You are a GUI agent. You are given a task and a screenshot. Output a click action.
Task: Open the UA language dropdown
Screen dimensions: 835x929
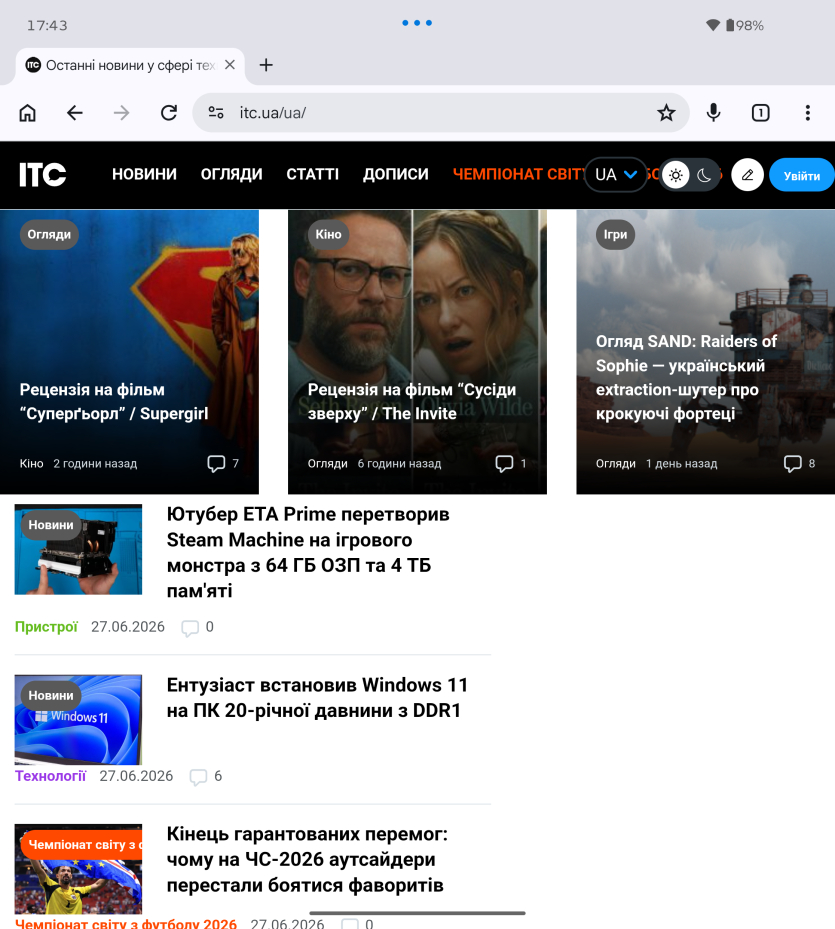point(616,175)
